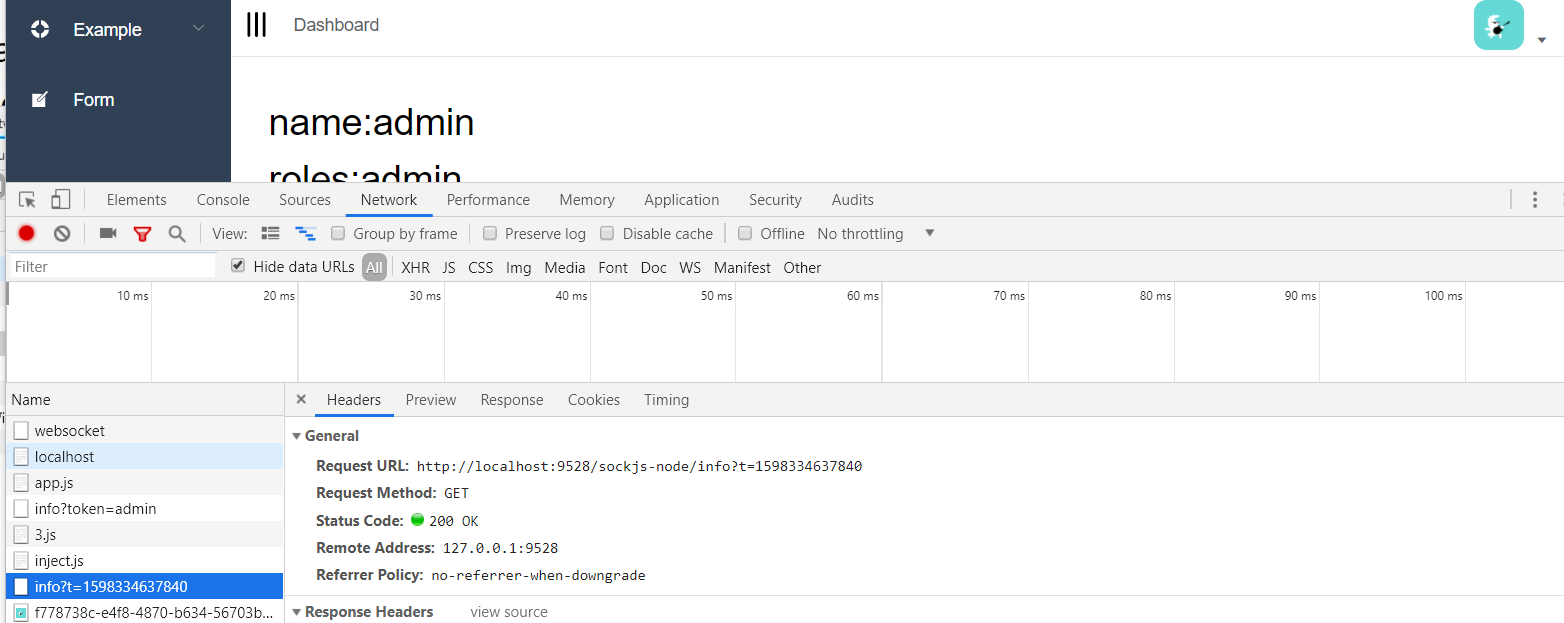Screen dimensions: 1564x623
Task: Select the localhost request row
Action: (145, 456)
